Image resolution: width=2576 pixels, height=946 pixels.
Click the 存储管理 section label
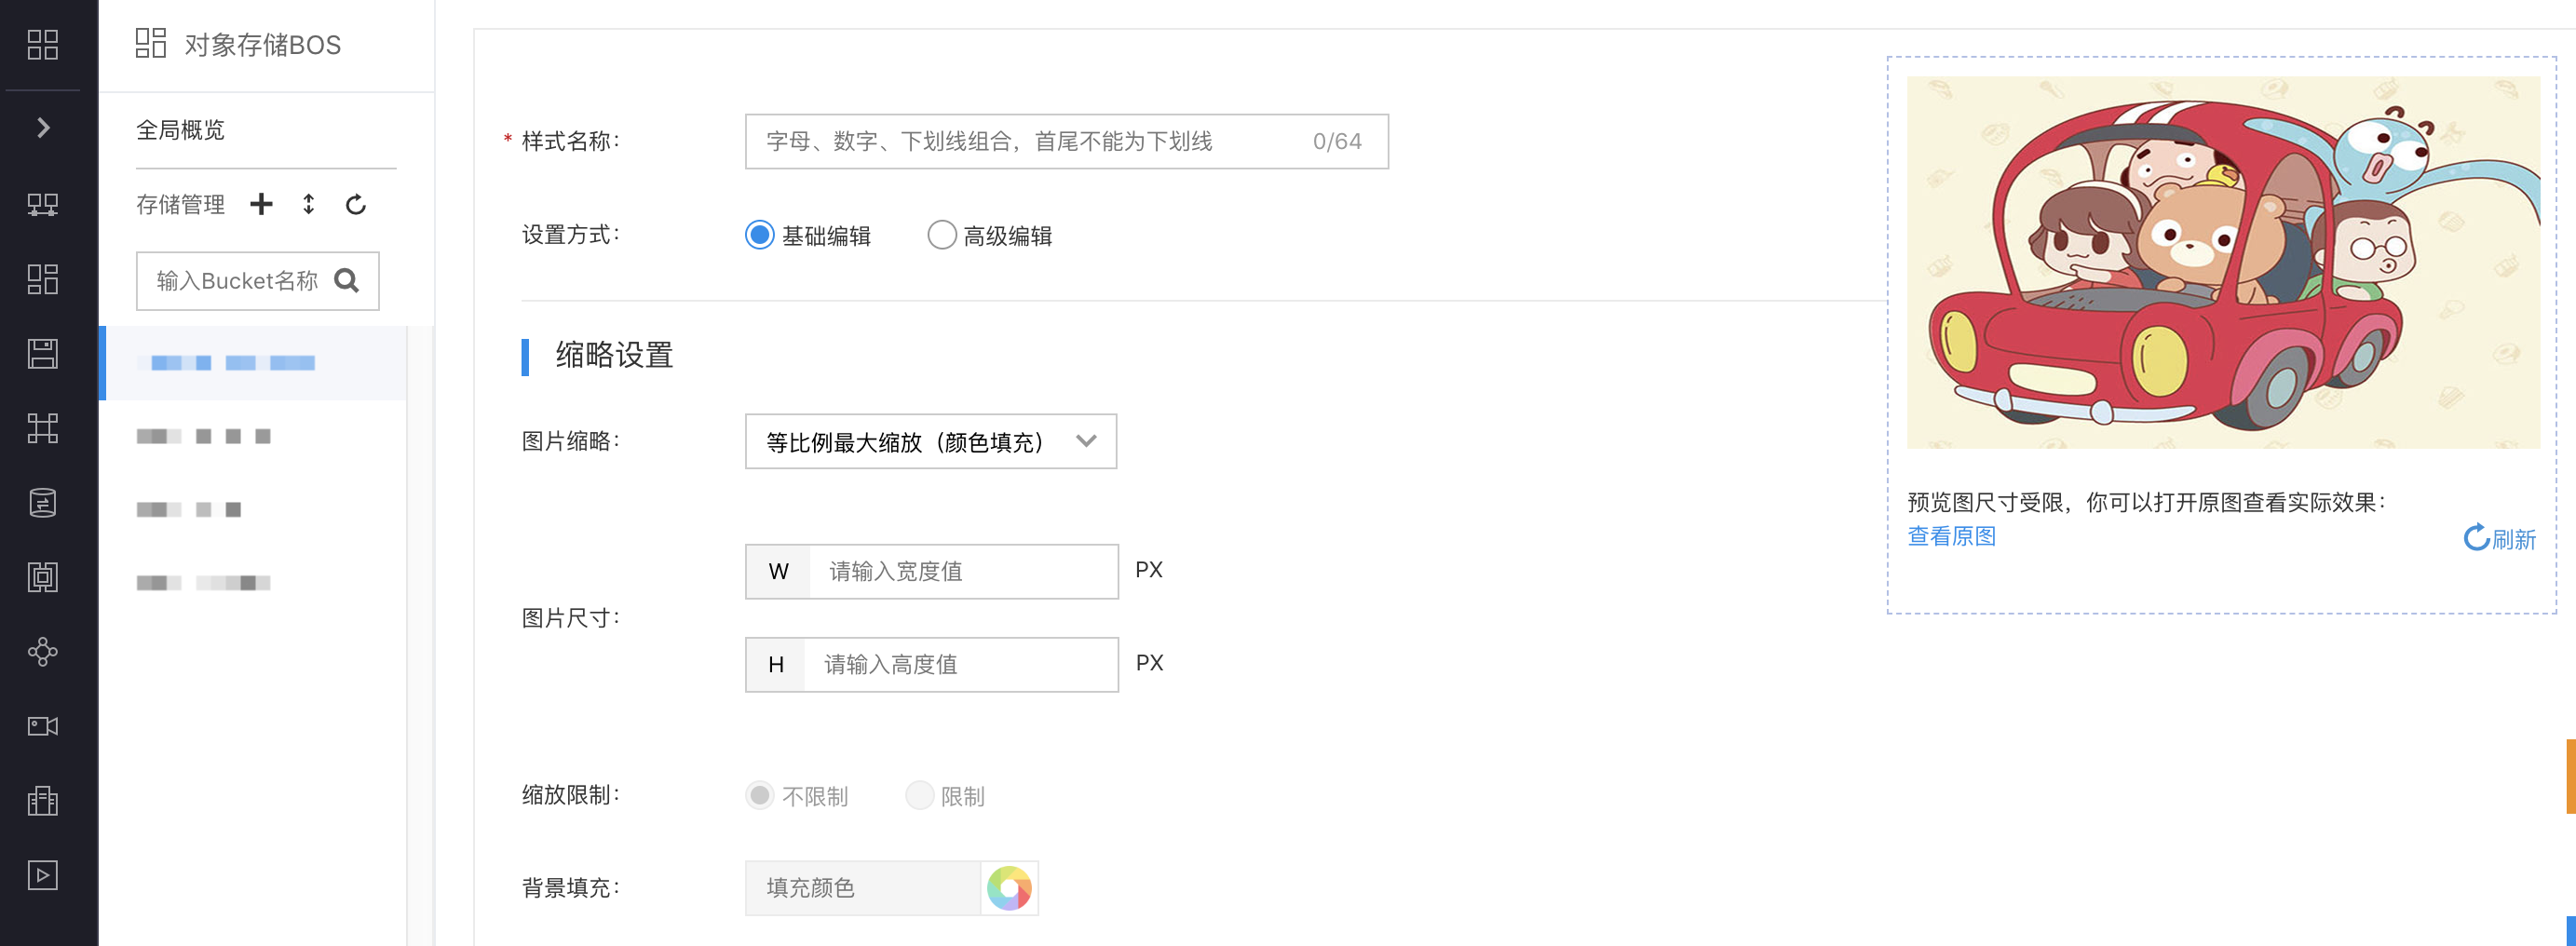point(180,205)
